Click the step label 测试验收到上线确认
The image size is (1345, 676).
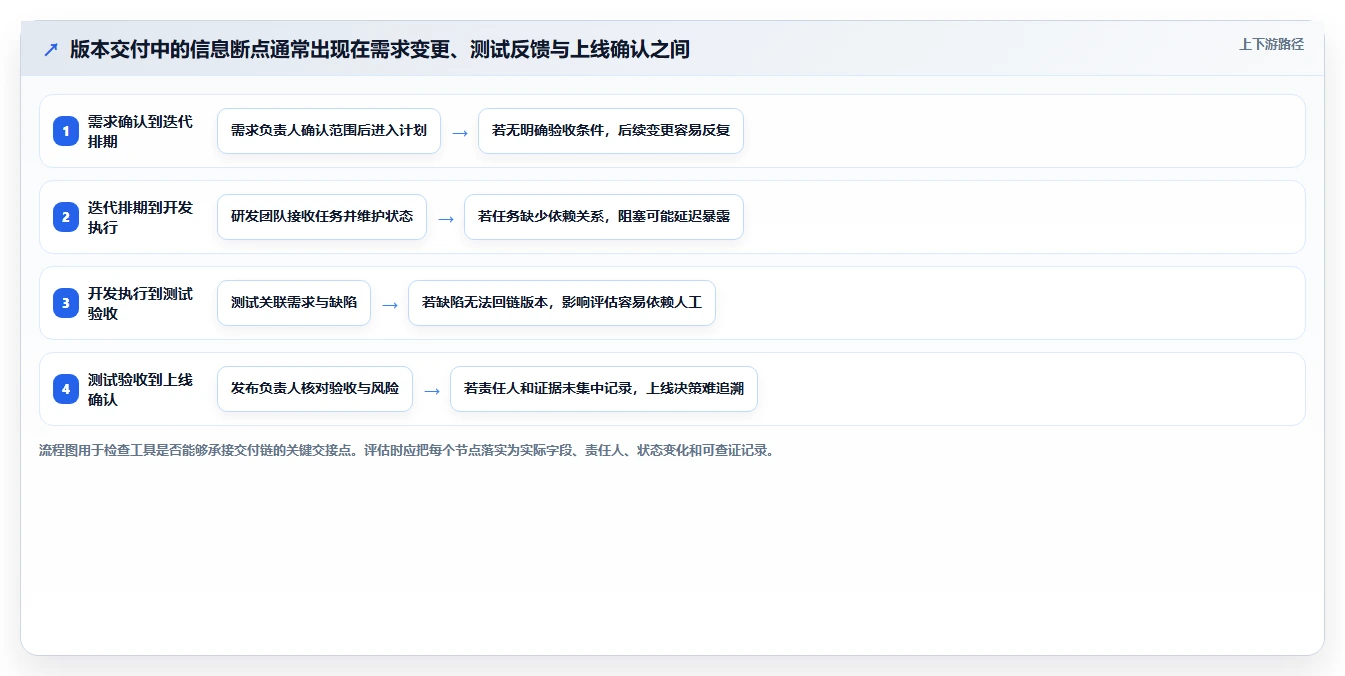point(140,389)
